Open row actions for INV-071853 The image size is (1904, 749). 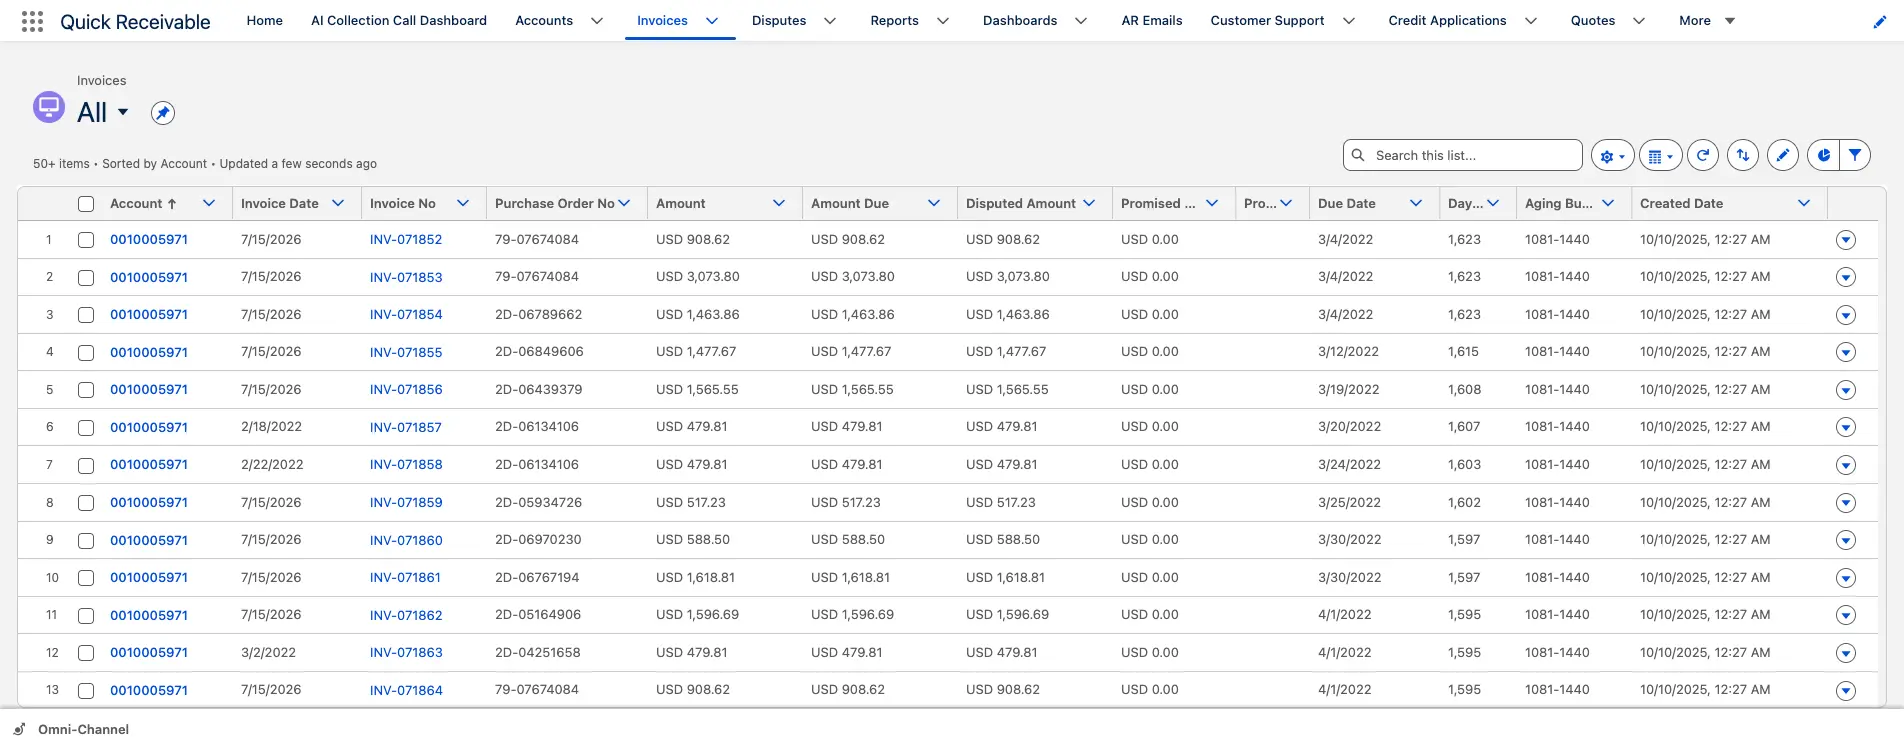coord(1846,277)
